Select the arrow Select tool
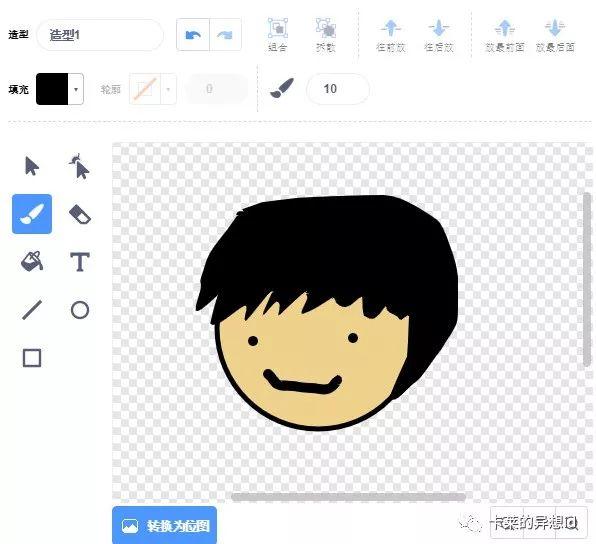This screenshot has height=544, width=596. point(32,166)
